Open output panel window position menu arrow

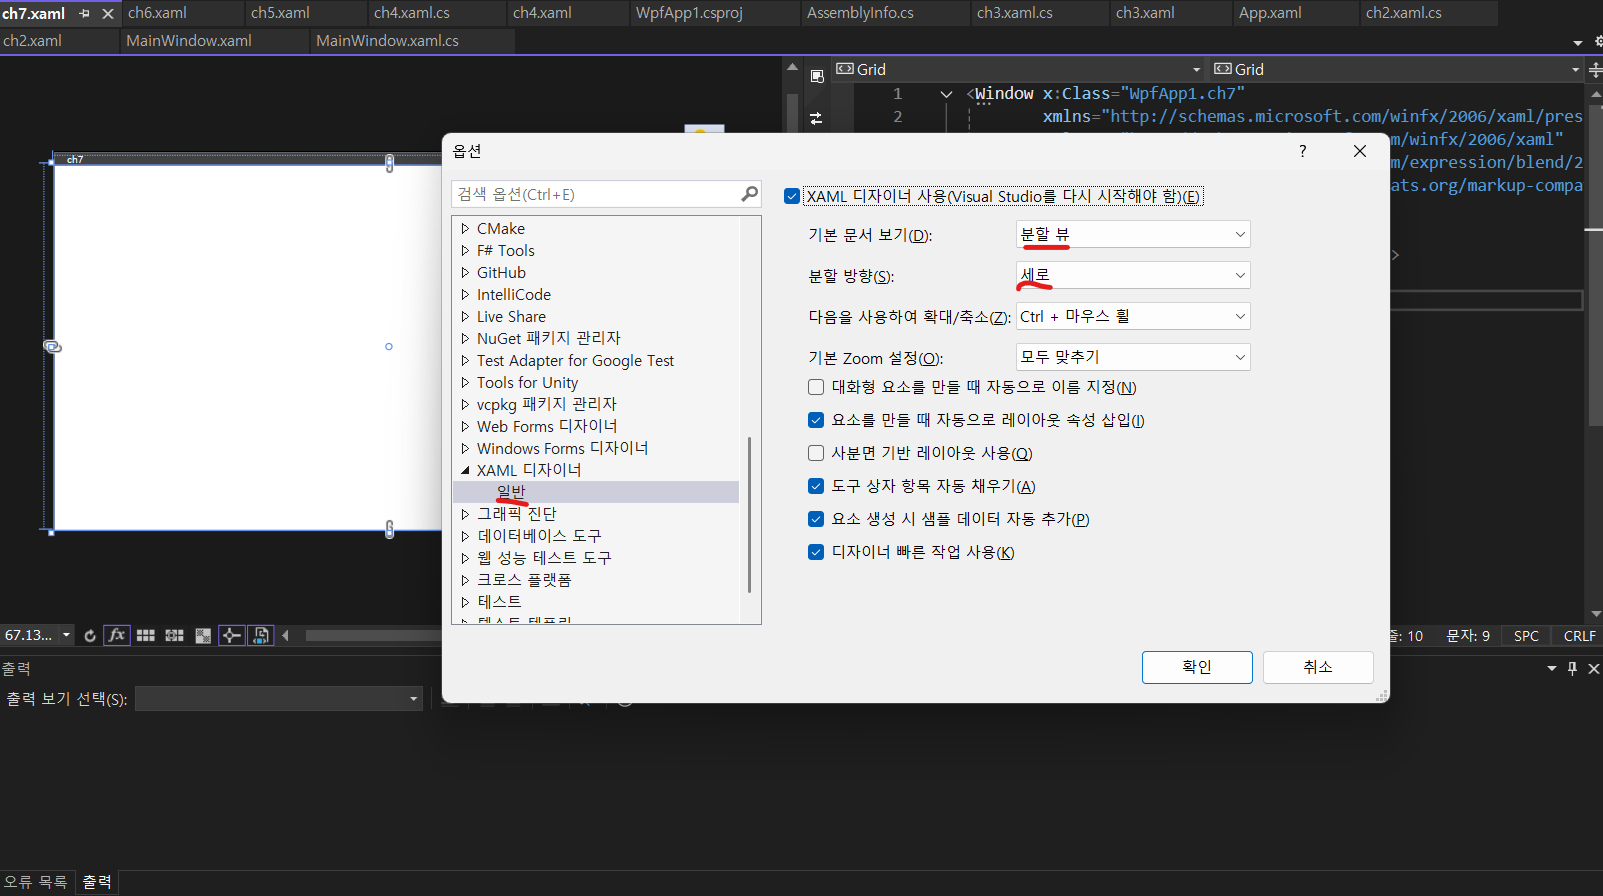click(x=1552, y=668)
